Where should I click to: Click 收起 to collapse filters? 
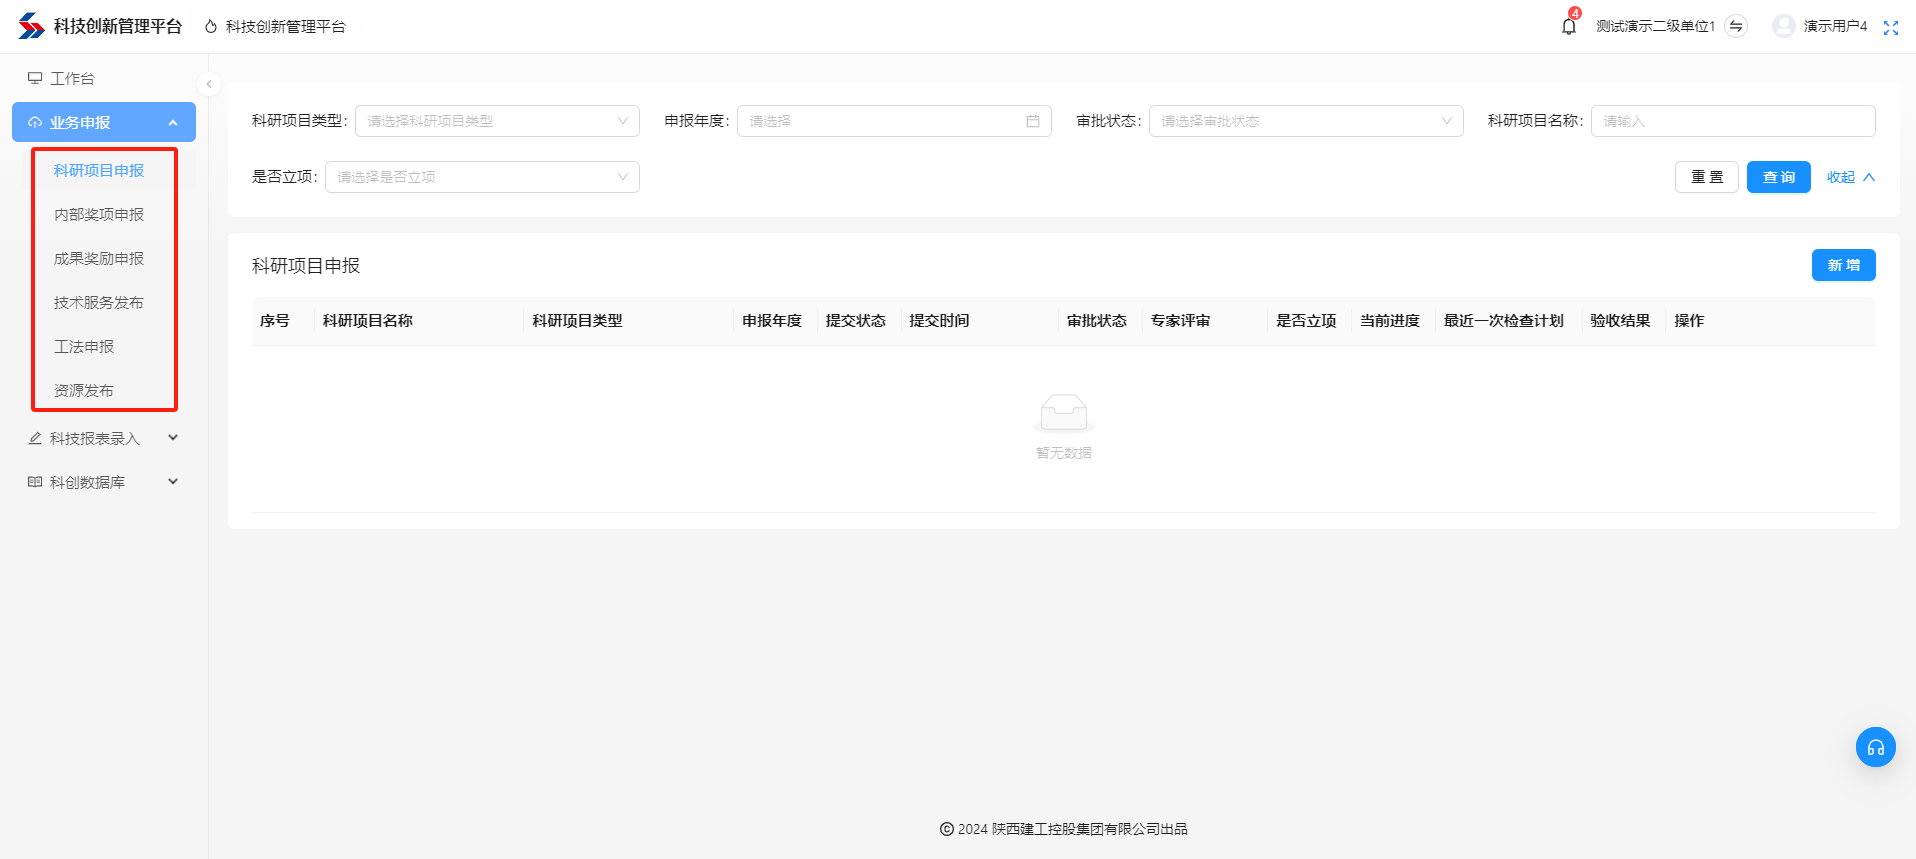[1850, 177]
